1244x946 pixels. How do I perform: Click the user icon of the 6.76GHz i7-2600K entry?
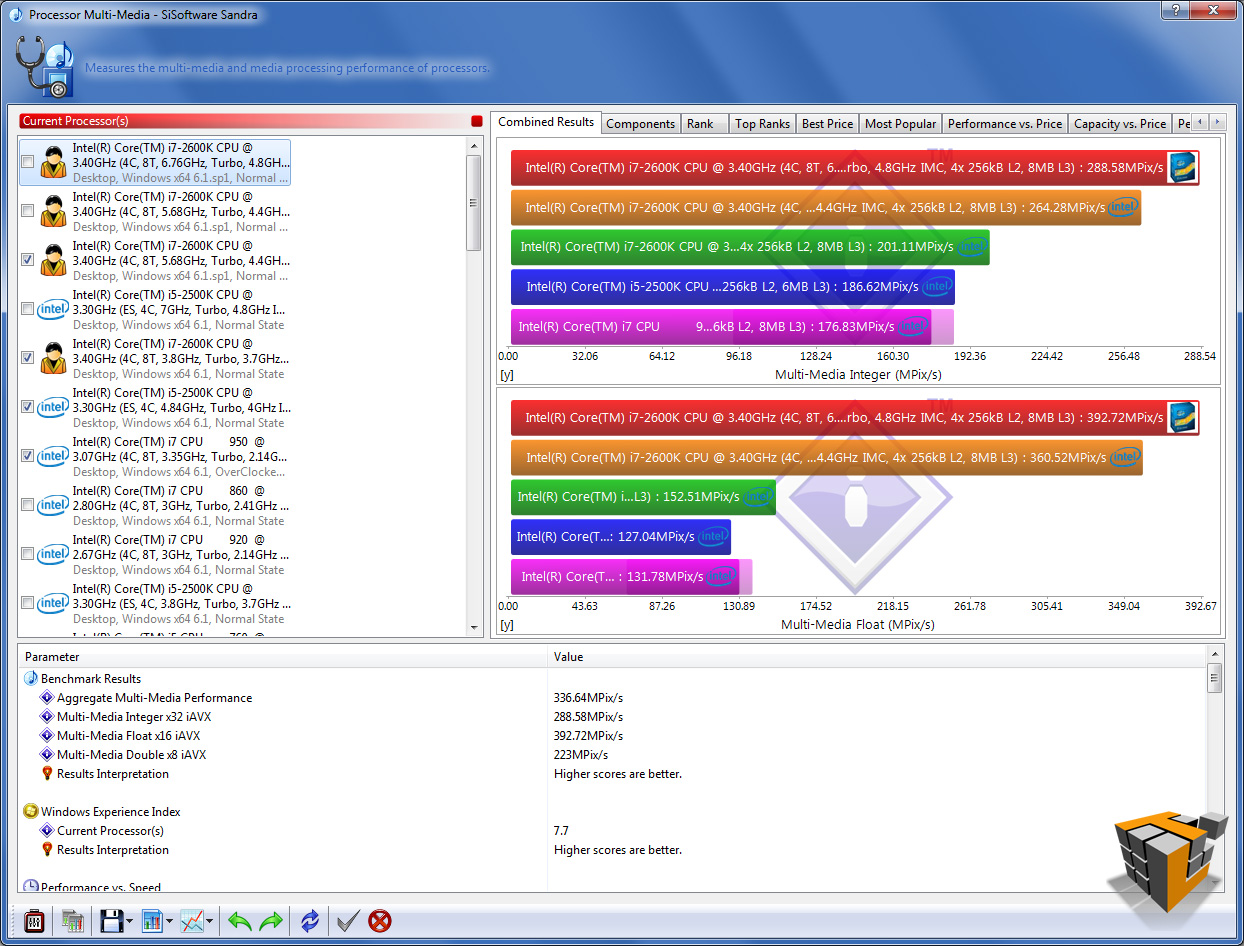point(53,162)
